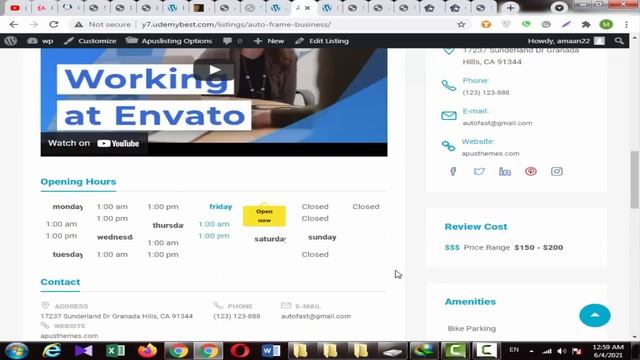Screen dimensions: 640x360
Task: Click New in admin bar
Action: point(269,41)
